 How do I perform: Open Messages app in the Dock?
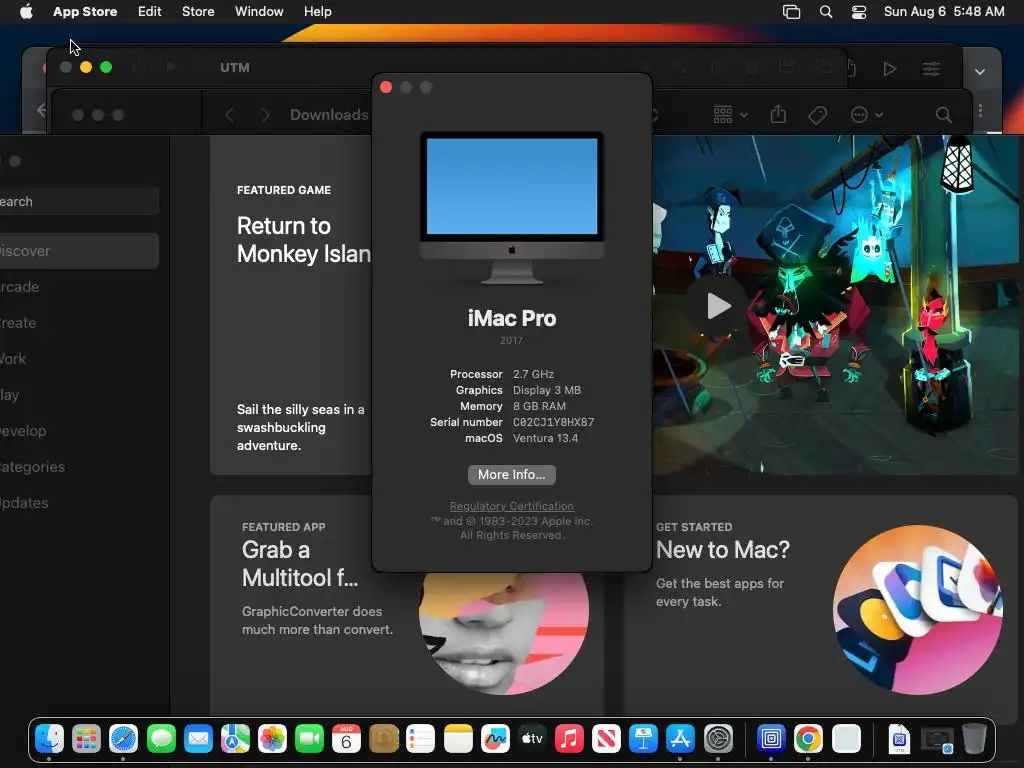pyautogui.click(x=161, y=739)
